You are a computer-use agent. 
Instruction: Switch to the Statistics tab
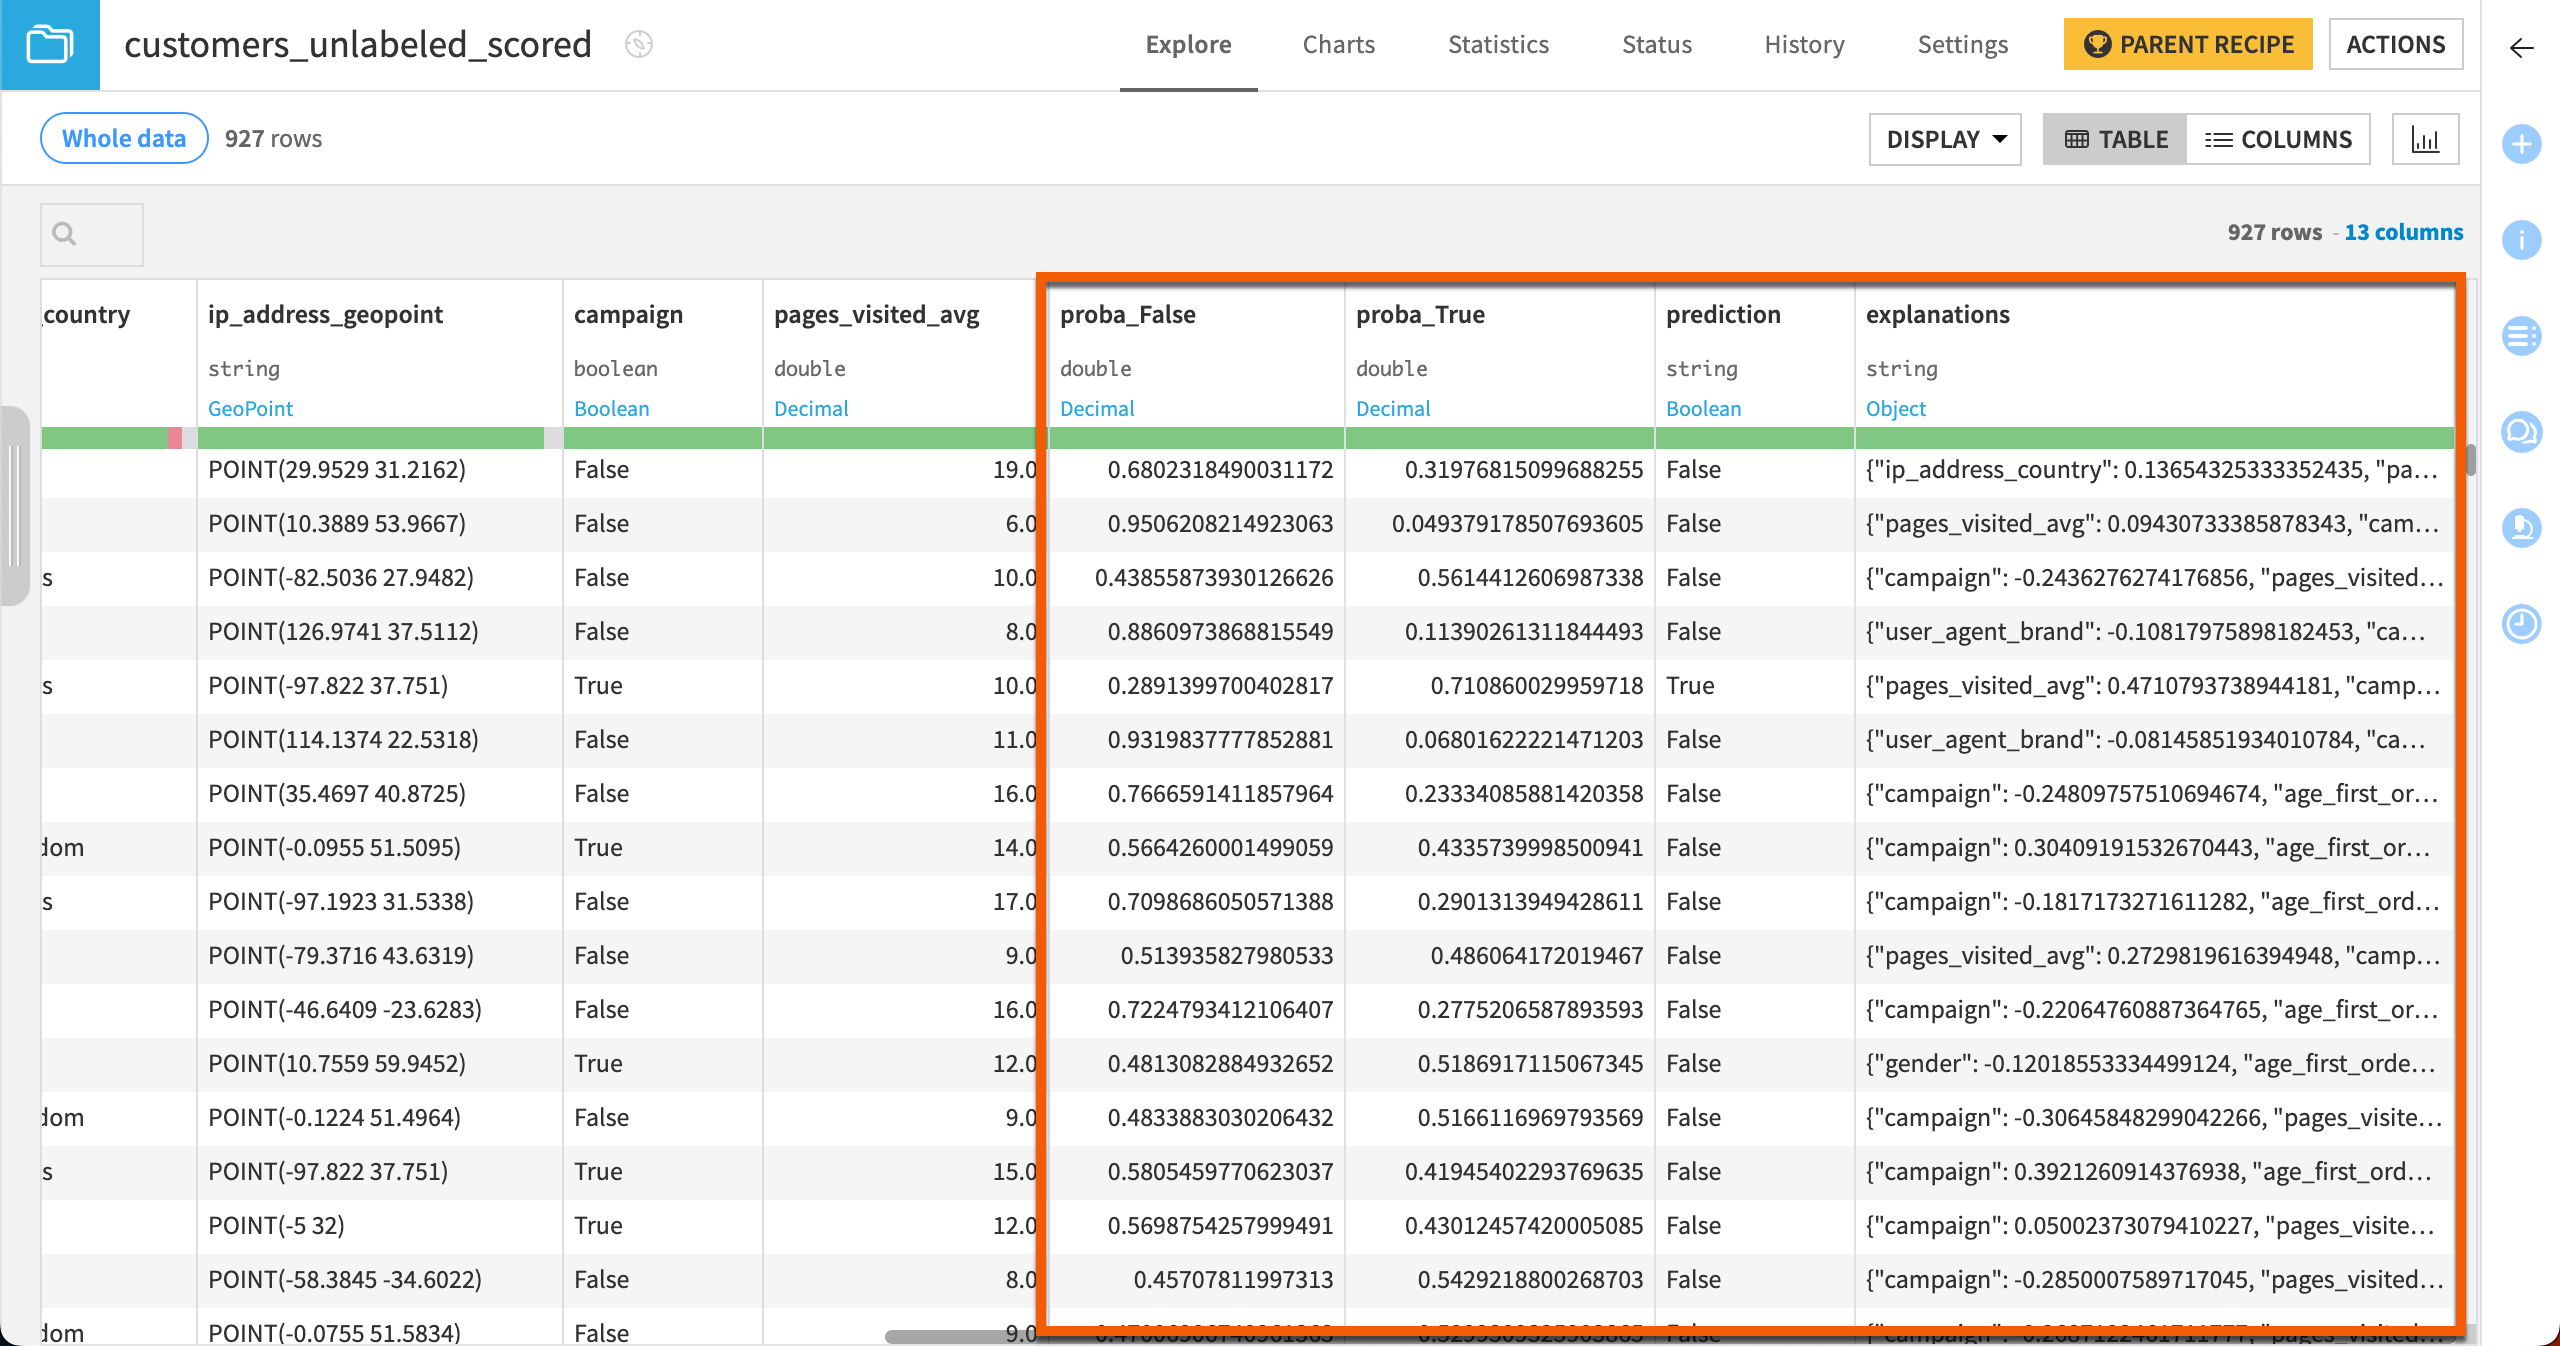(1497, 46)
